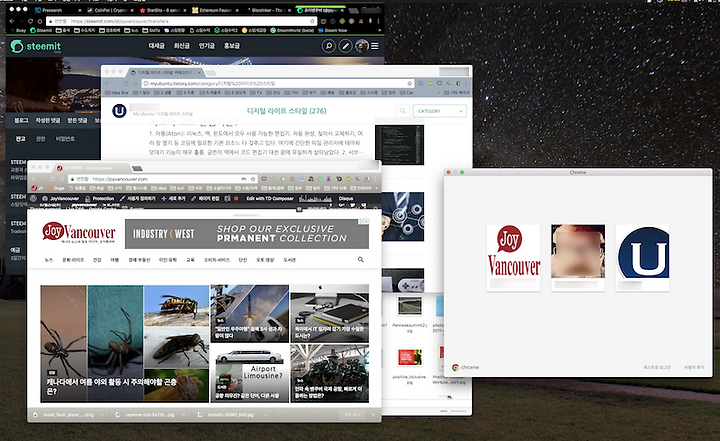Viewport: 720px width, 441px height.
Task: Expand bookmarks overflow chevron in JoyVancouver window
Action: coord(377,188)
